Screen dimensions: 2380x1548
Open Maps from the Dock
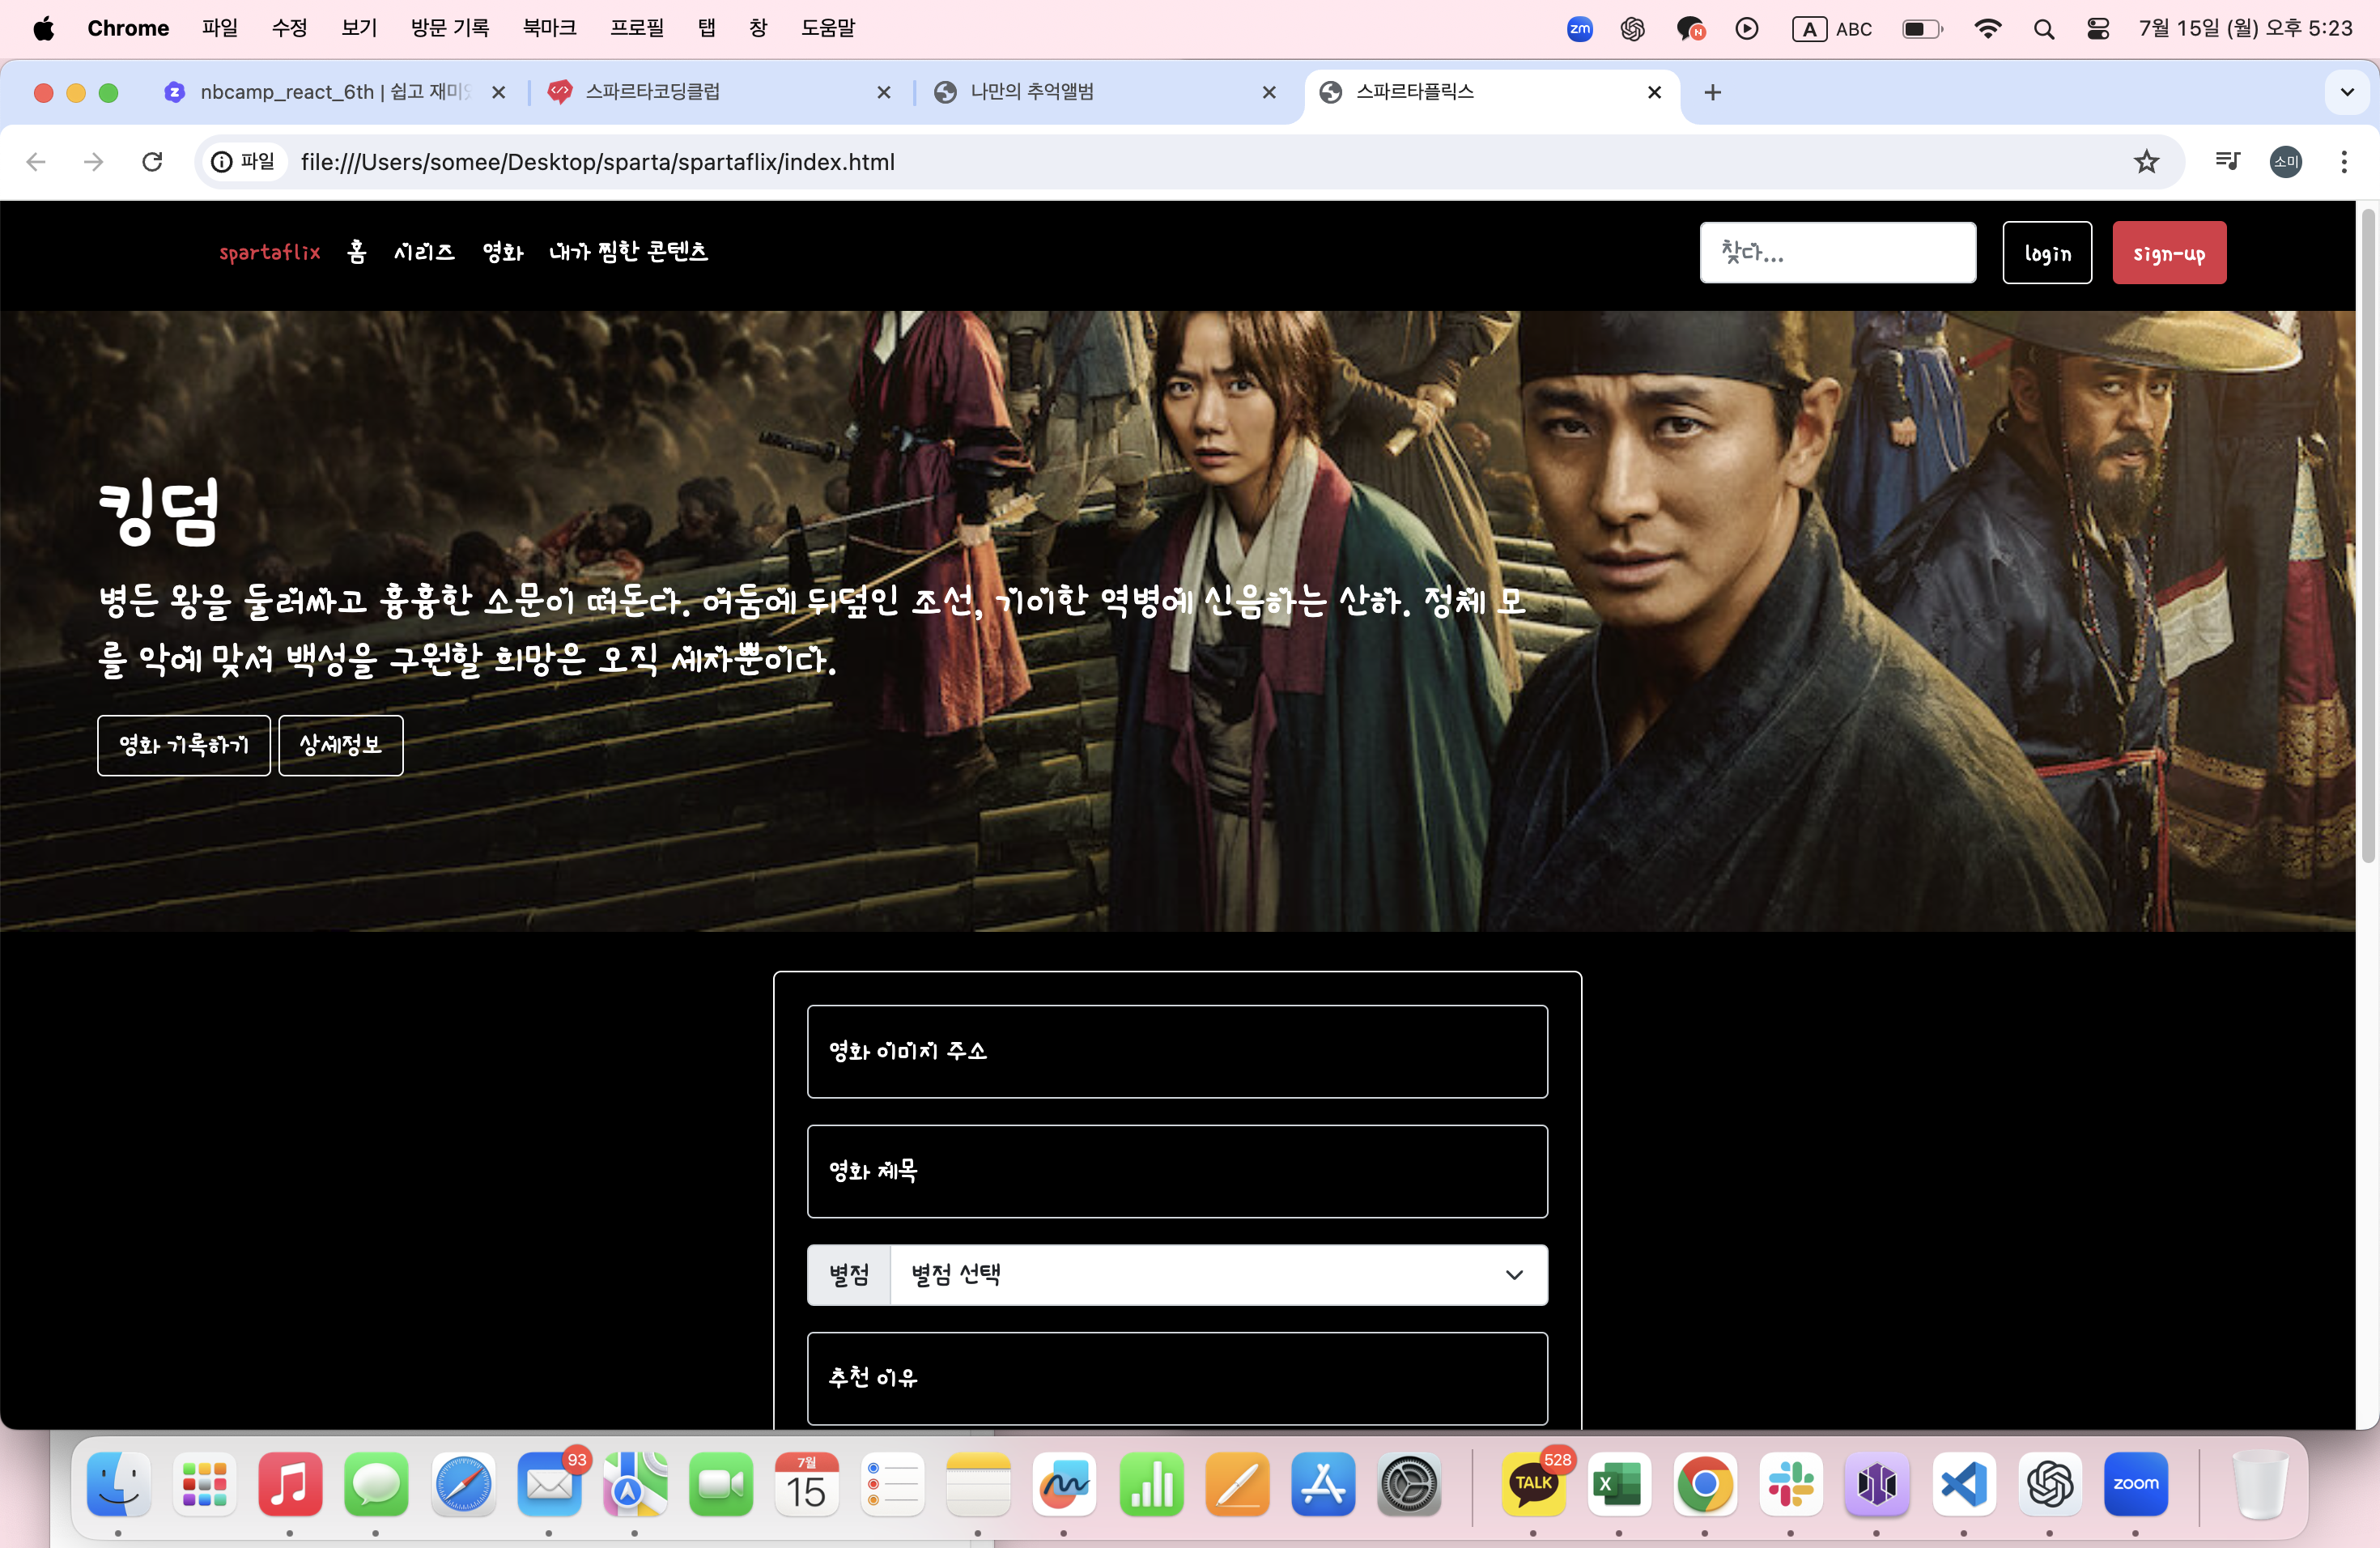635,1484
